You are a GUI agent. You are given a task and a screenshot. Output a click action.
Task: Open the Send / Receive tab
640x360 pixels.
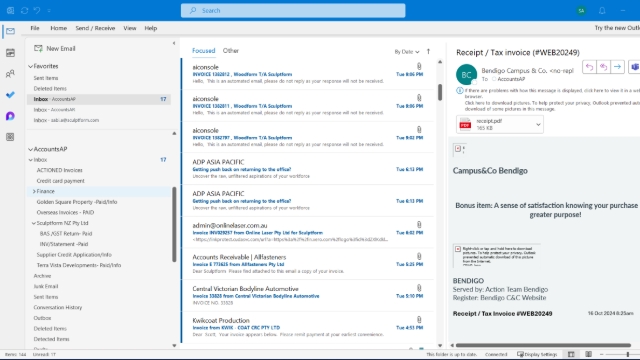95,28
